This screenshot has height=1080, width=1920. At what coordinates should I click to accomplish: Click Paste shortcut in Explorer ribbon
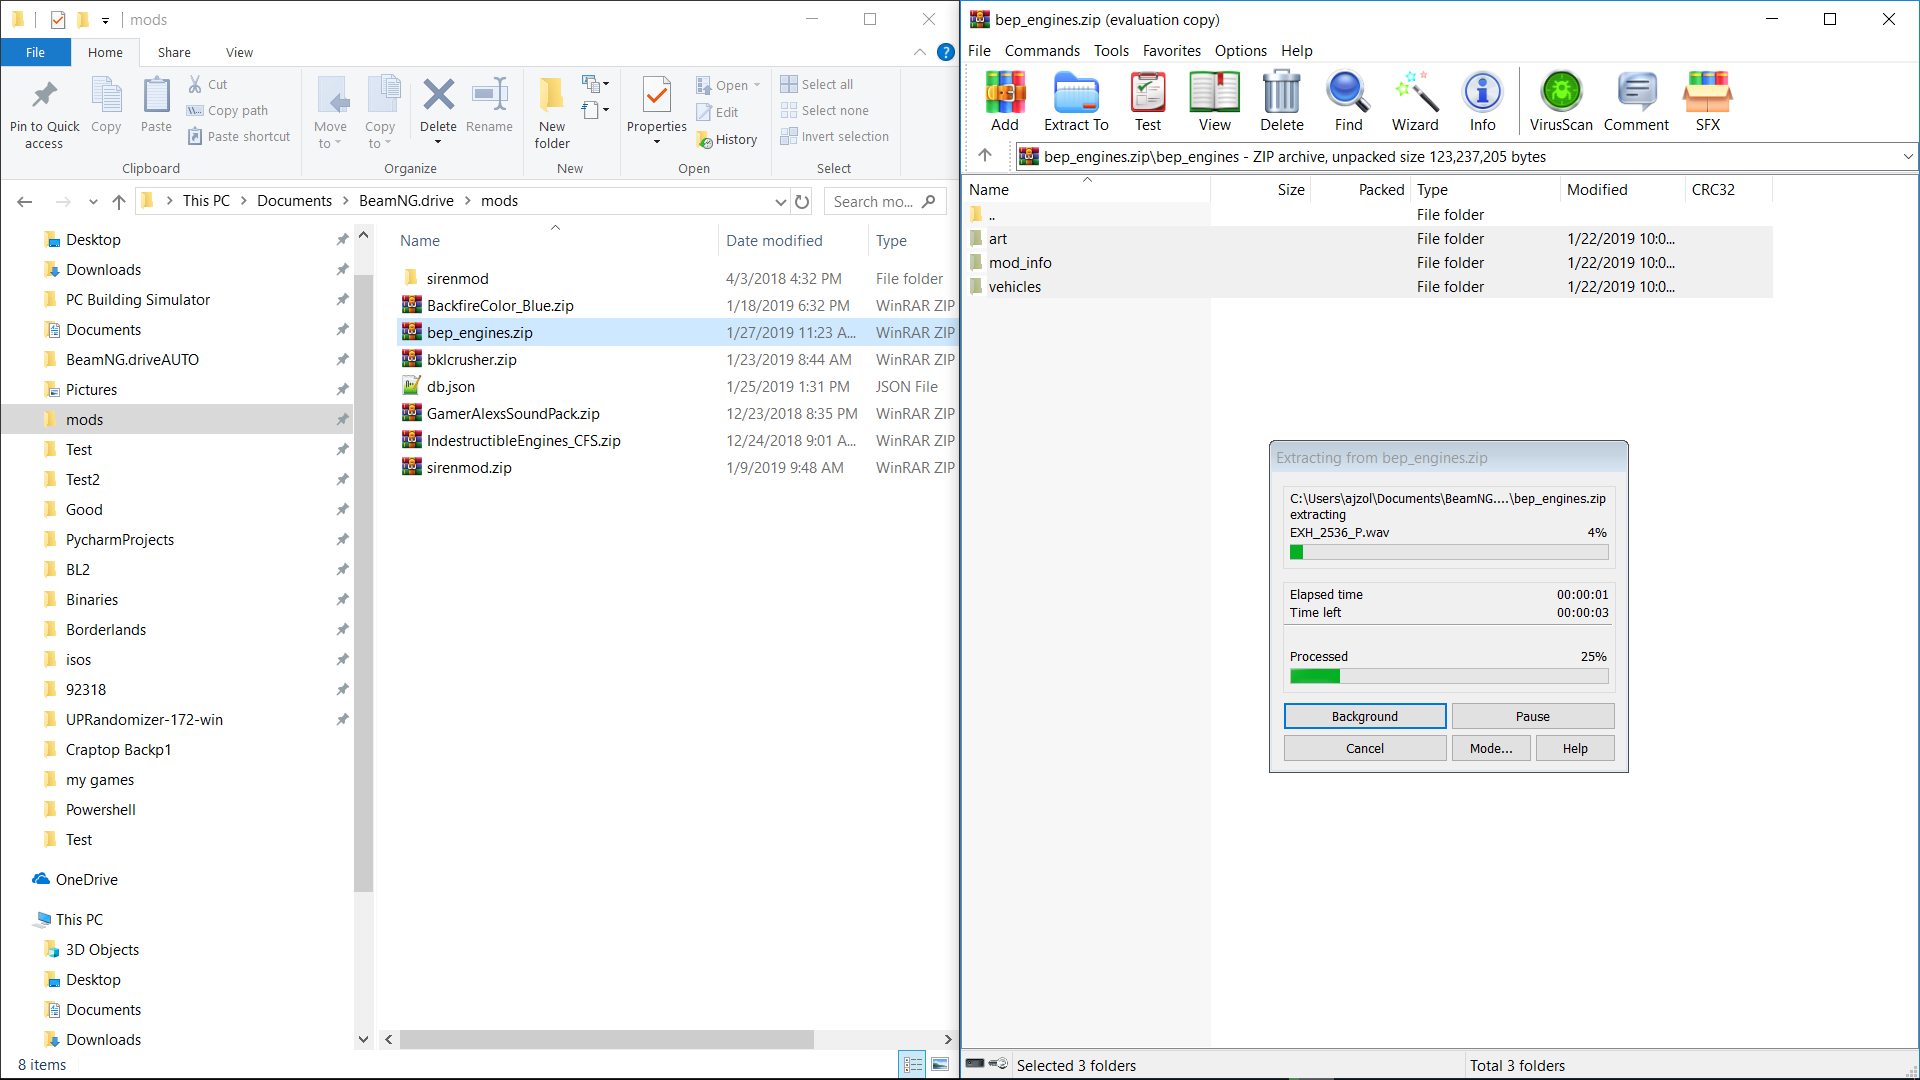239,137
